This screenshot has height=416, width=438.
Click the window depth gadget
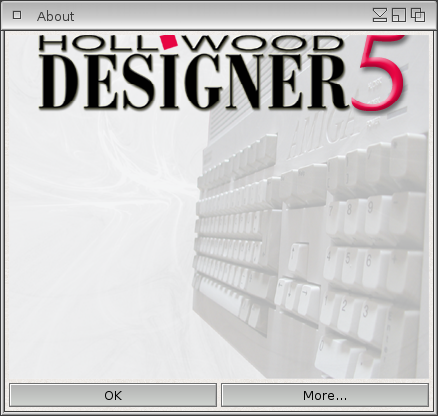click(418, 16)
